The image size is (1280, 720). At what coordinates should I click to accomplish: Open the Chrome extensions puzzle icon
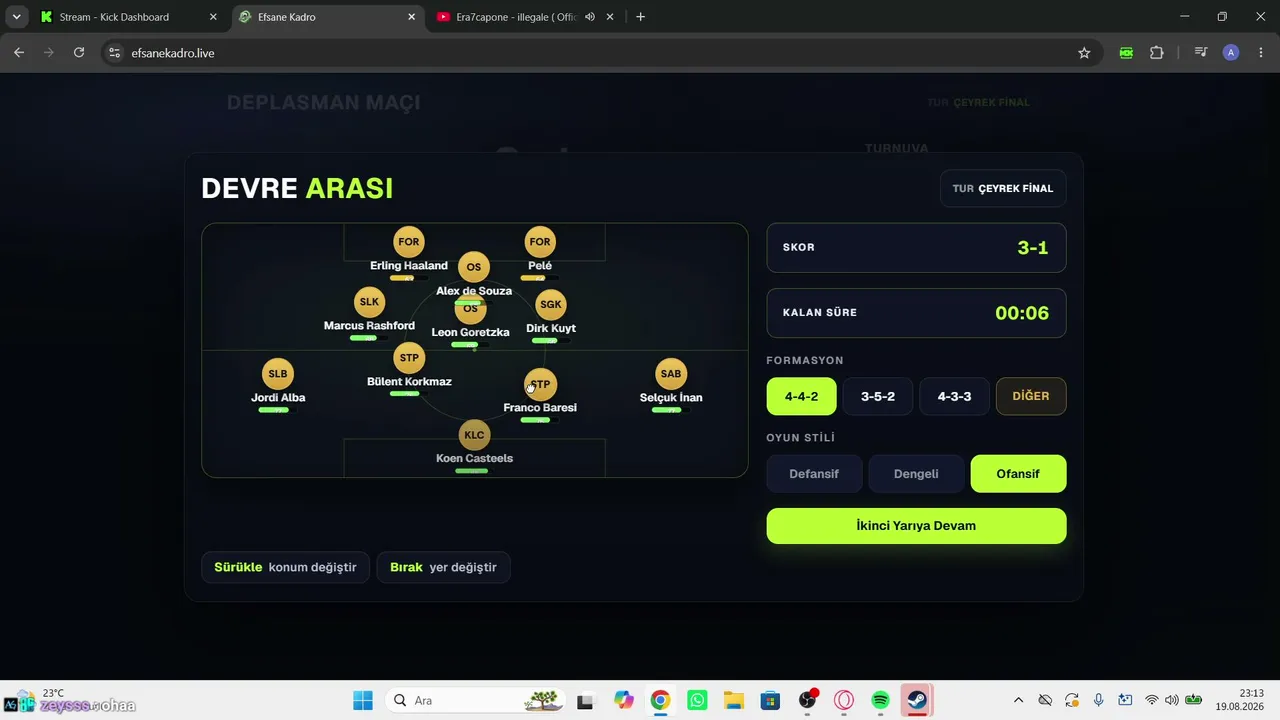pos(1157,53)
